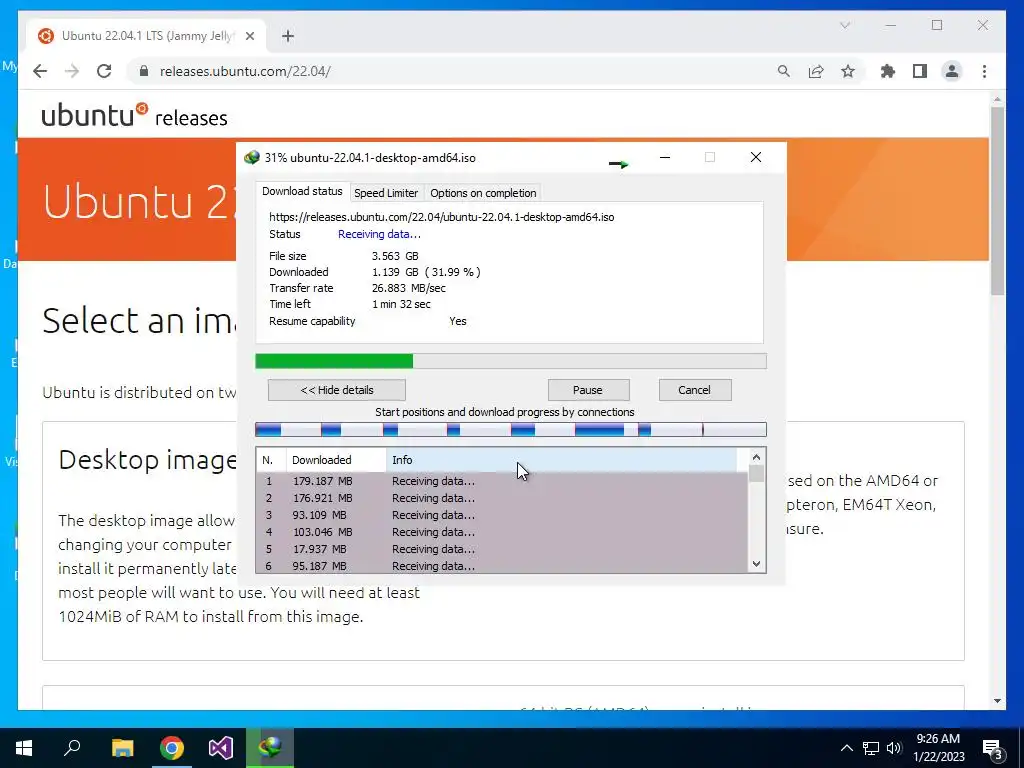Click N. column header
1024x768 pixels.
click(x=271, y=460)
